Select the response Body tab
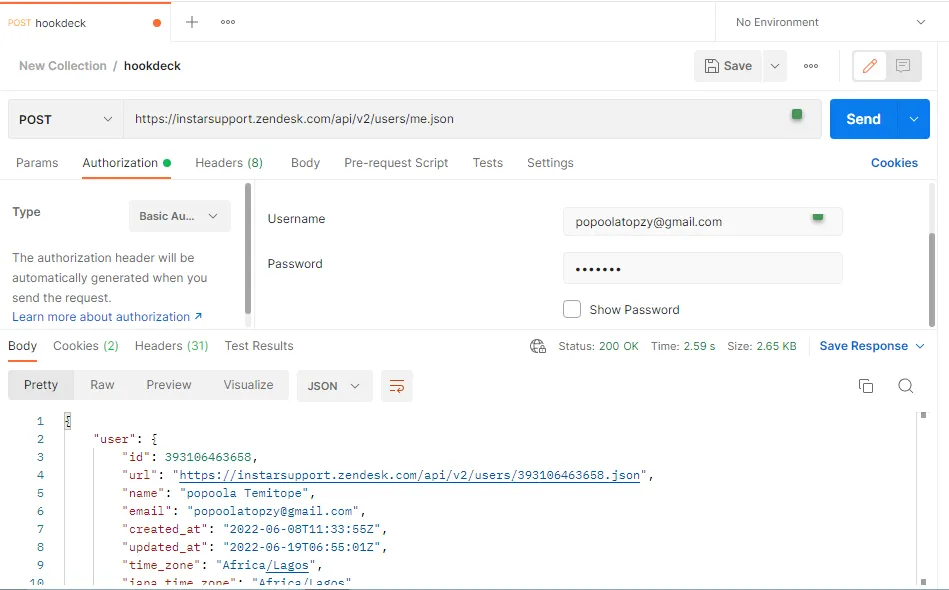949x590 pixels. (x=22, y=346)
